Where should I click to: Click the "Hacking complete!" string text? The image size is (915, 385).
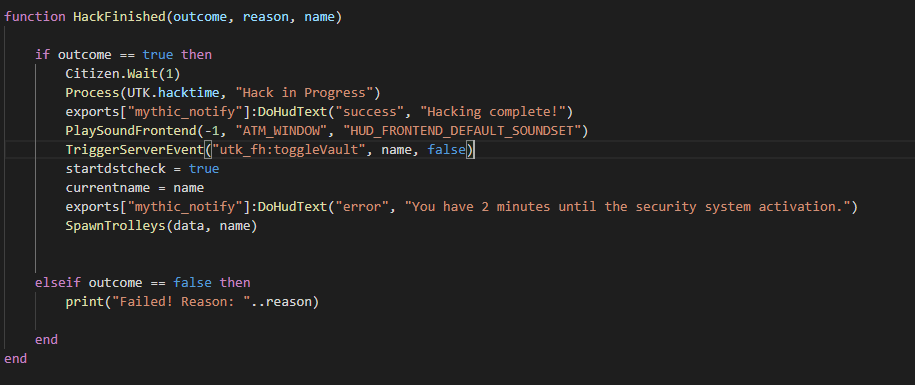point(493,111)
